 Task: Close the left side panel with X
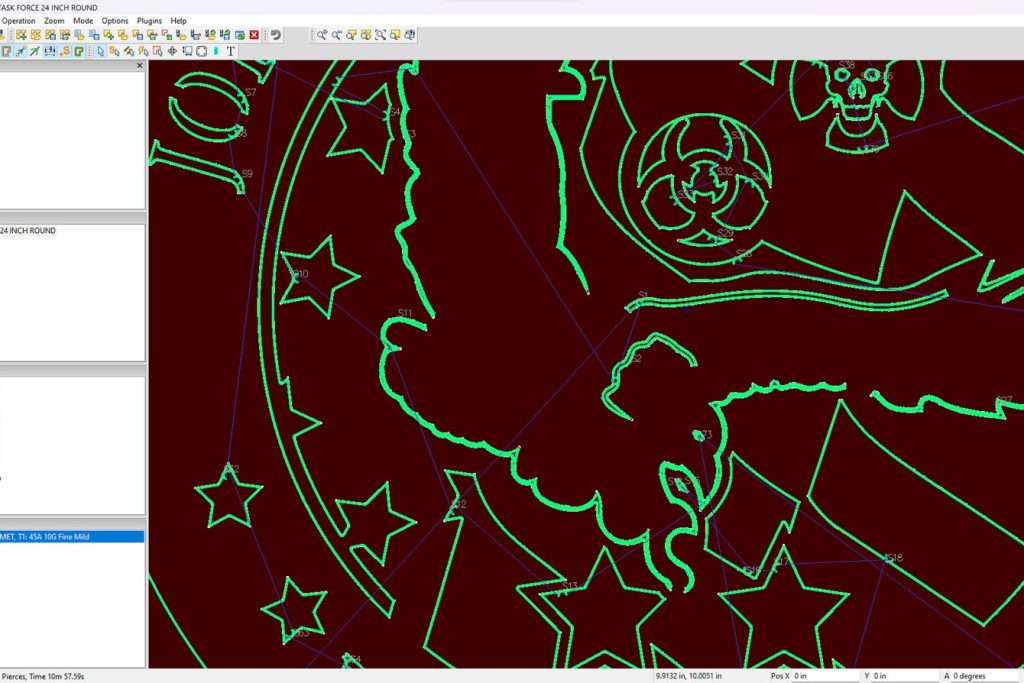click(139, 66)
